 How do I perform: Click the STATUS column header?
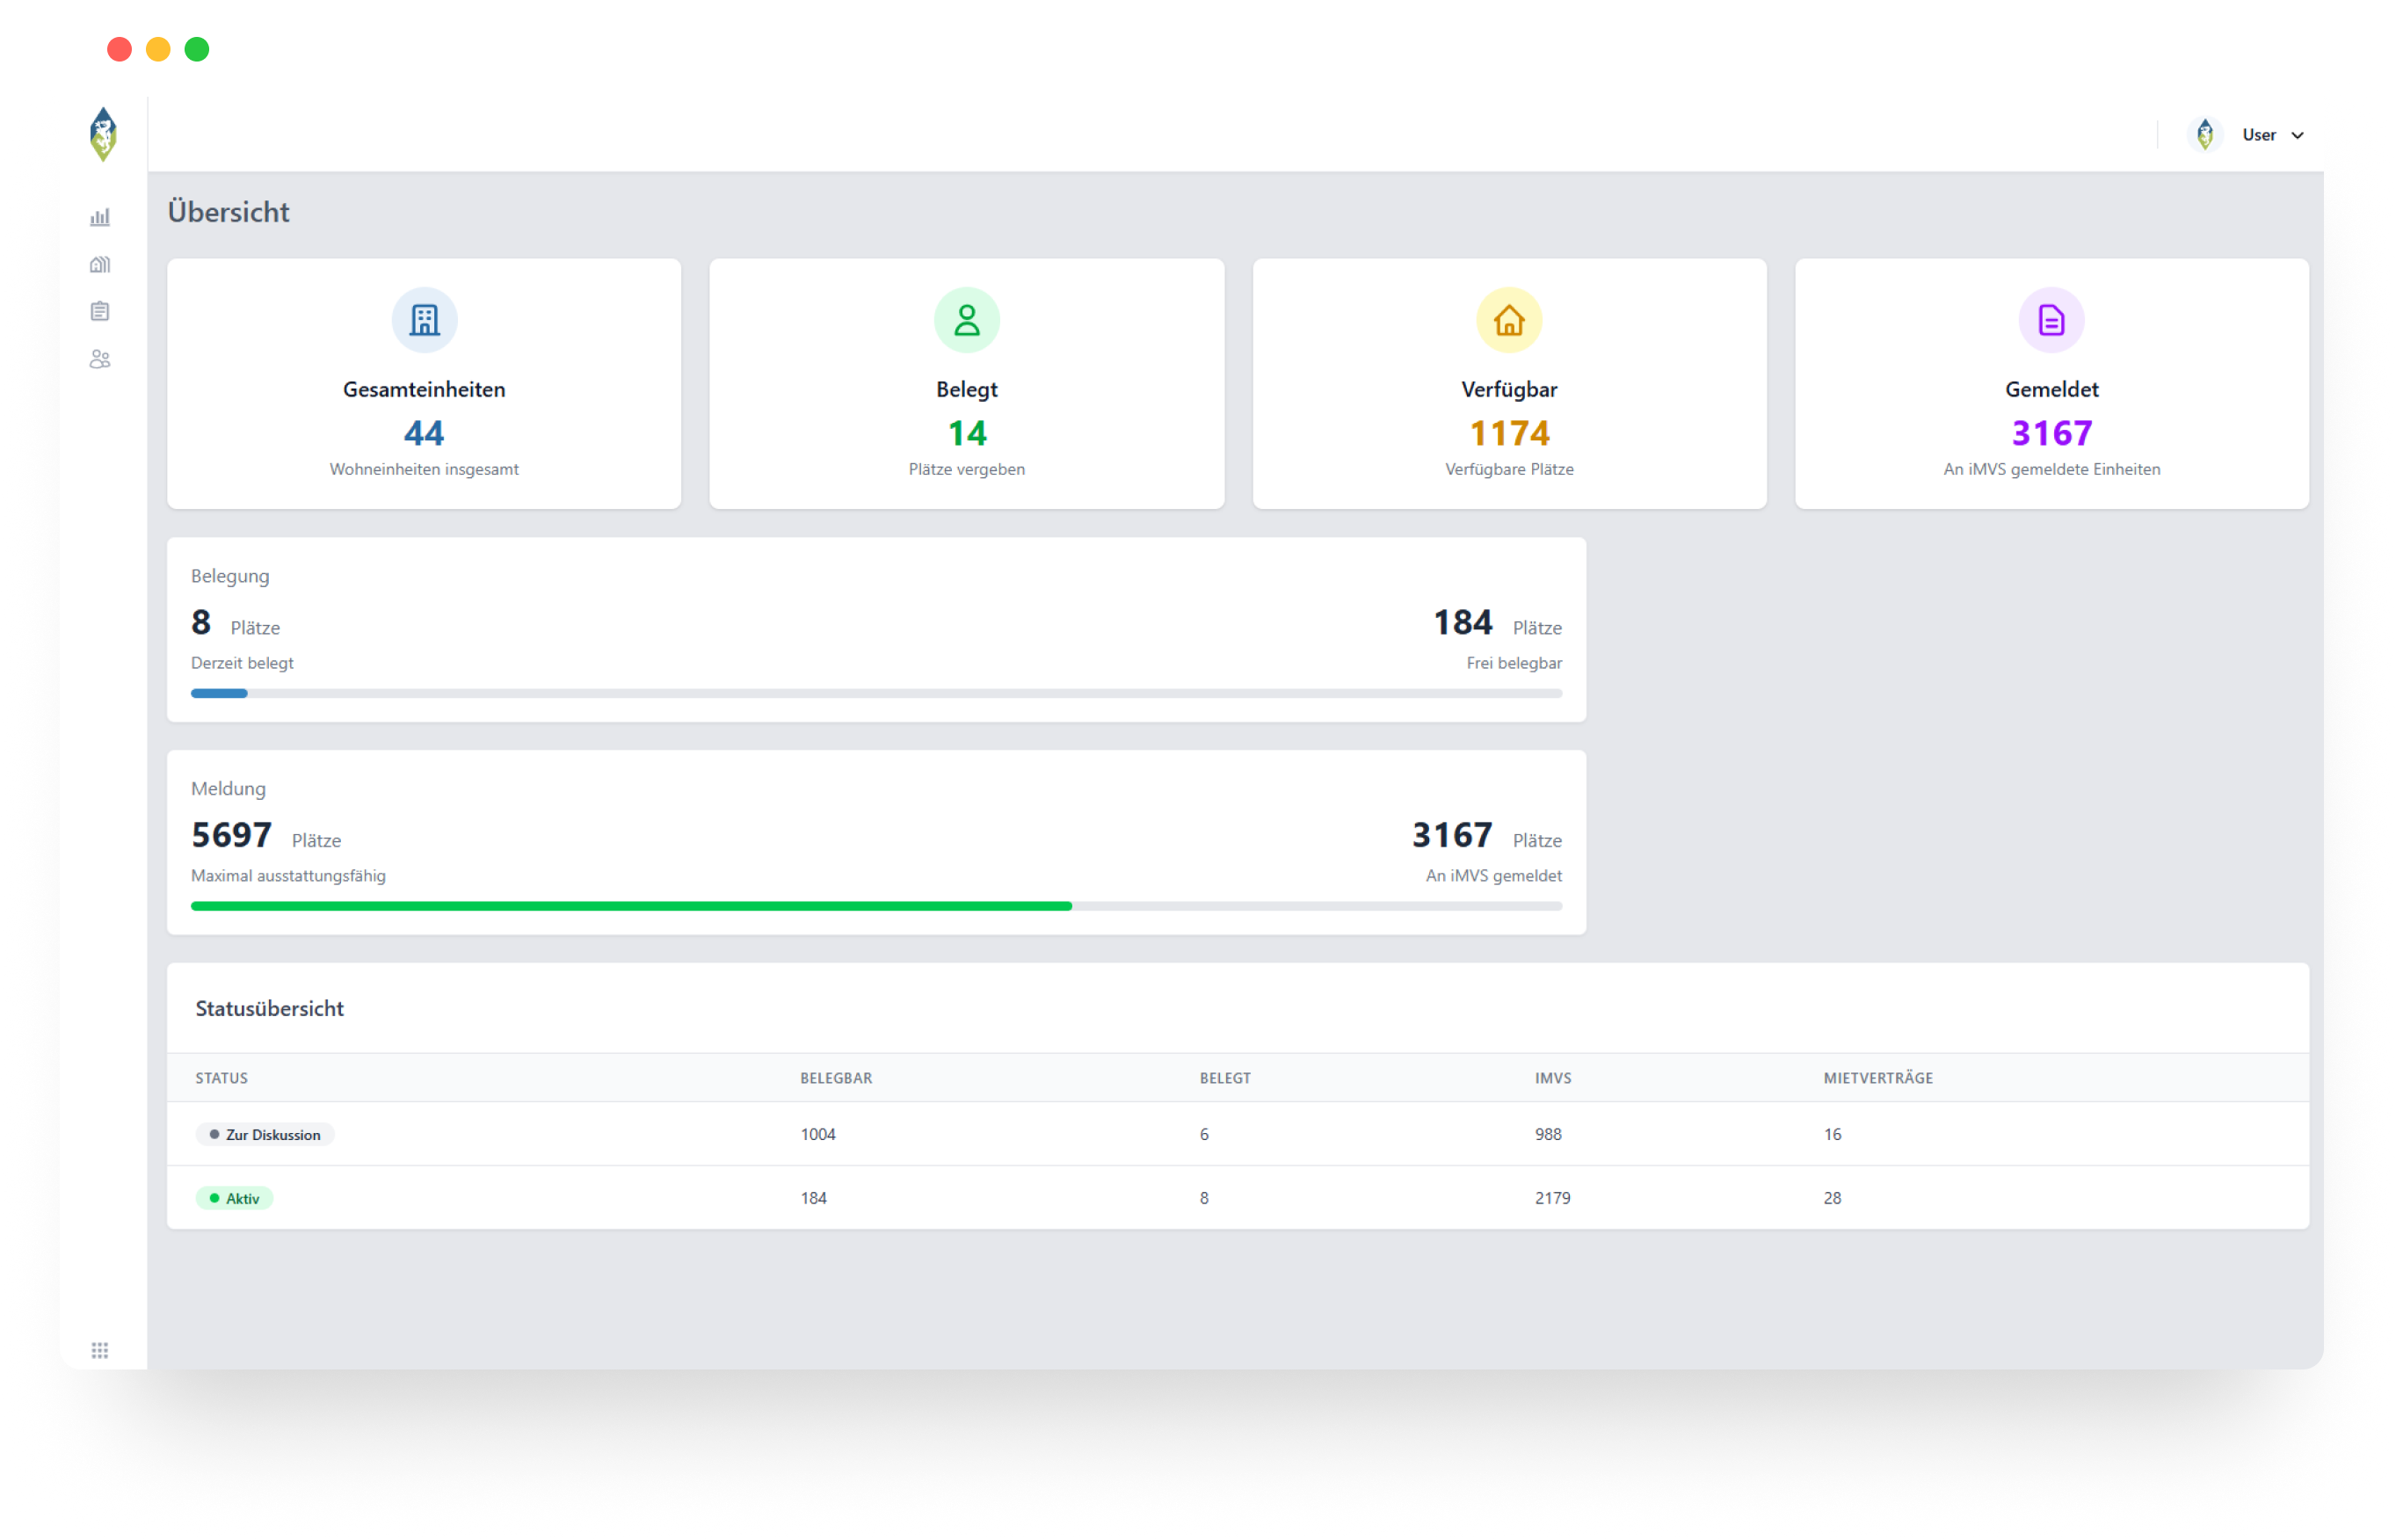[221, 1078]
